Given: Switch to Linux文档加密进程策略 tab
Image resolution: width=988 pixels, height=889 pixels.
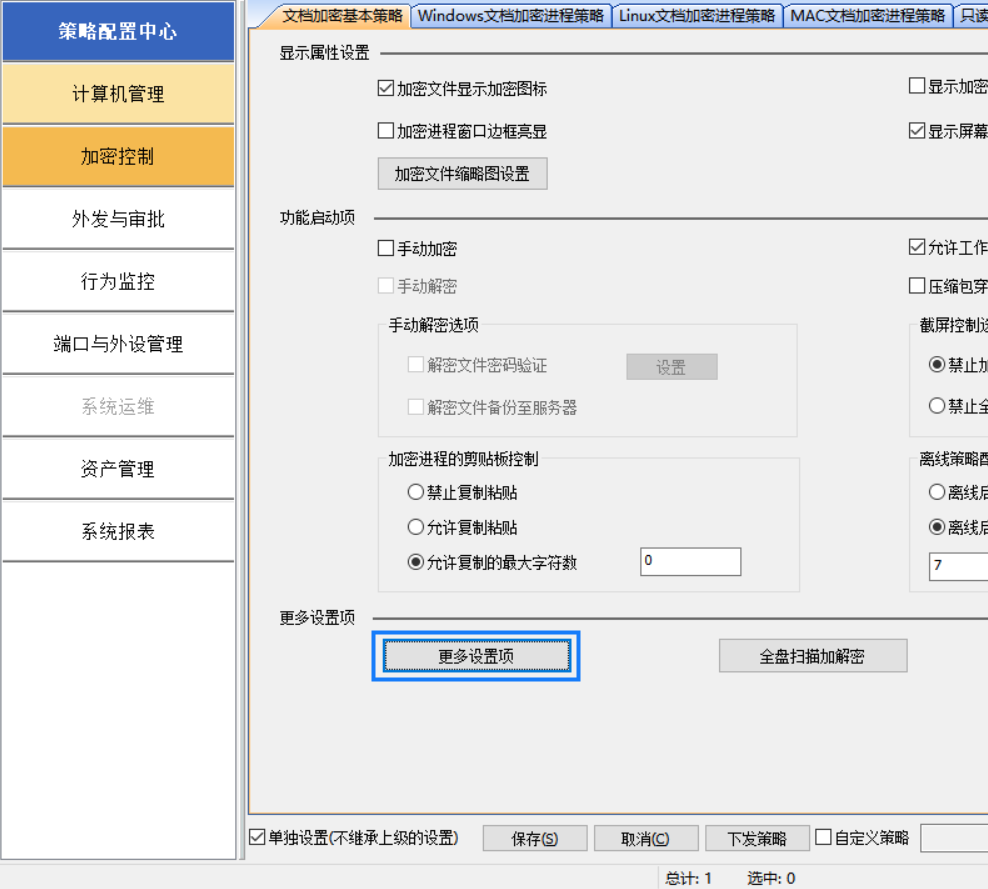Looking at the screenshot, I should (697, 15).
